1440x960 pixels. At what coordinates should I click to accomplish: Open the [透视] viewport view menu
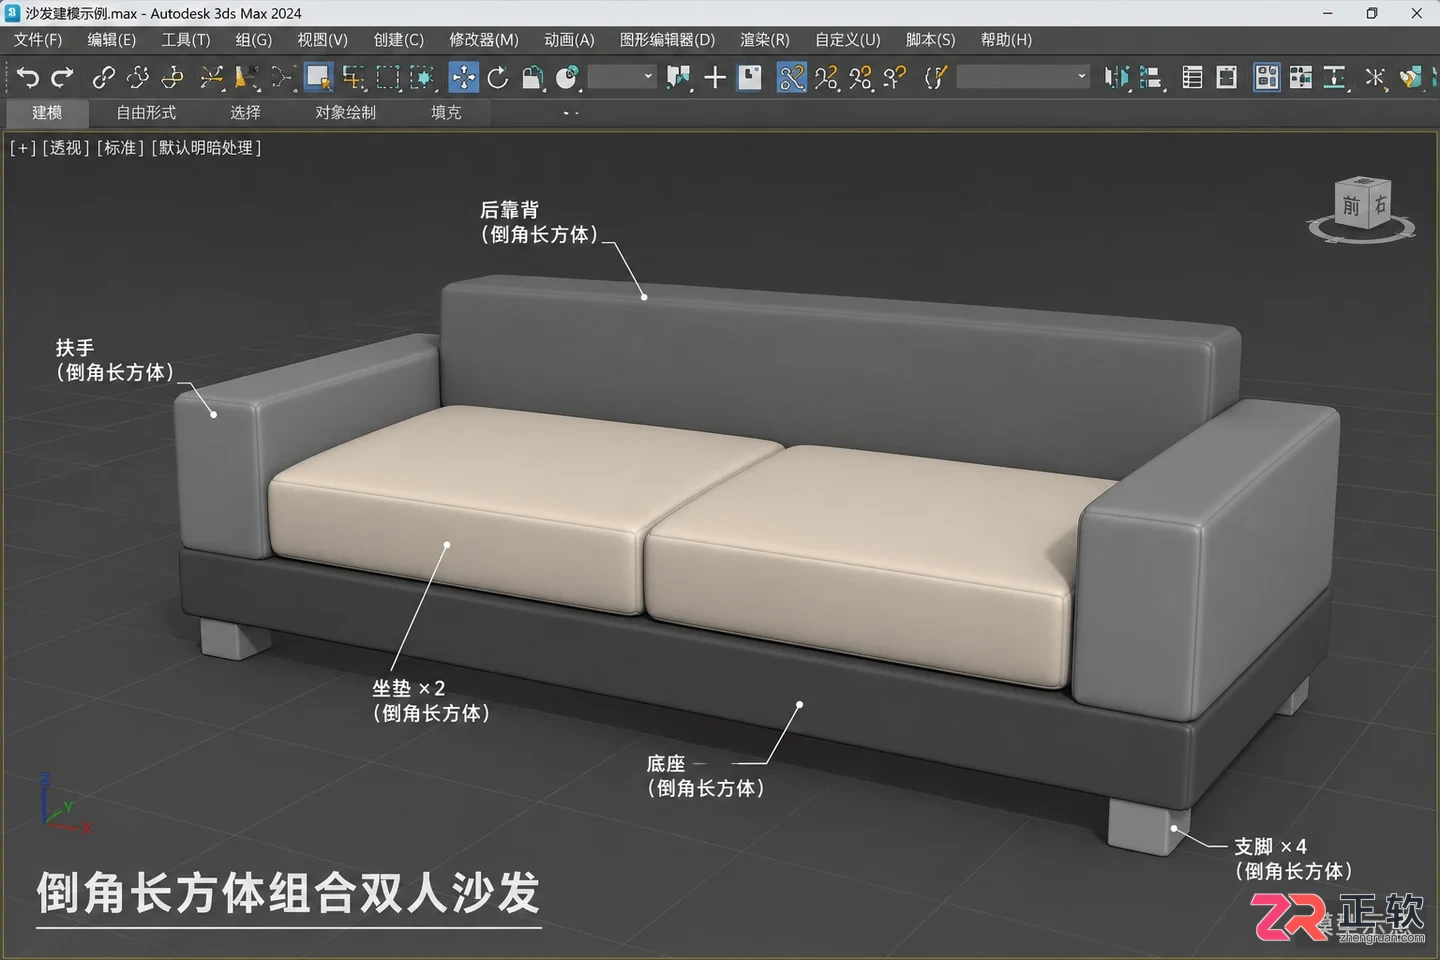(66, 148)
